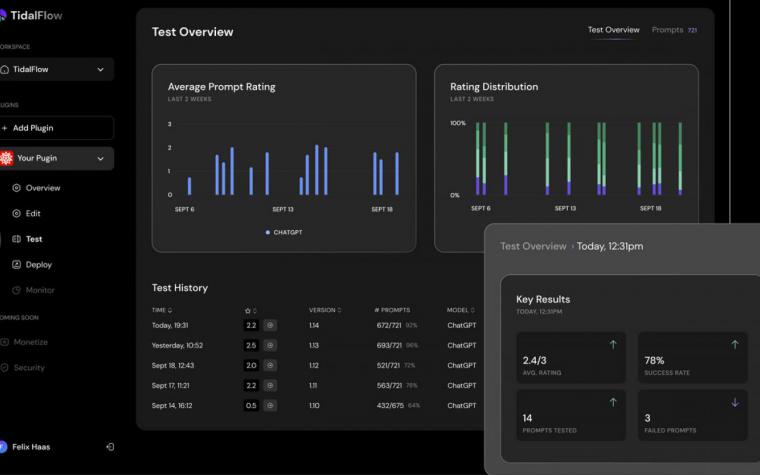Open the Deploy sidebar item

32,265
